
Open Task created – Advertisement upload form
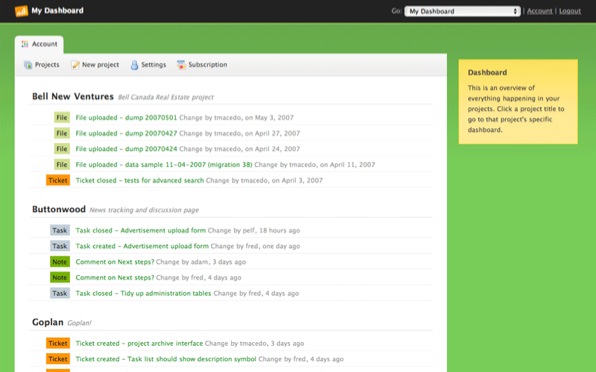[142, 246]
